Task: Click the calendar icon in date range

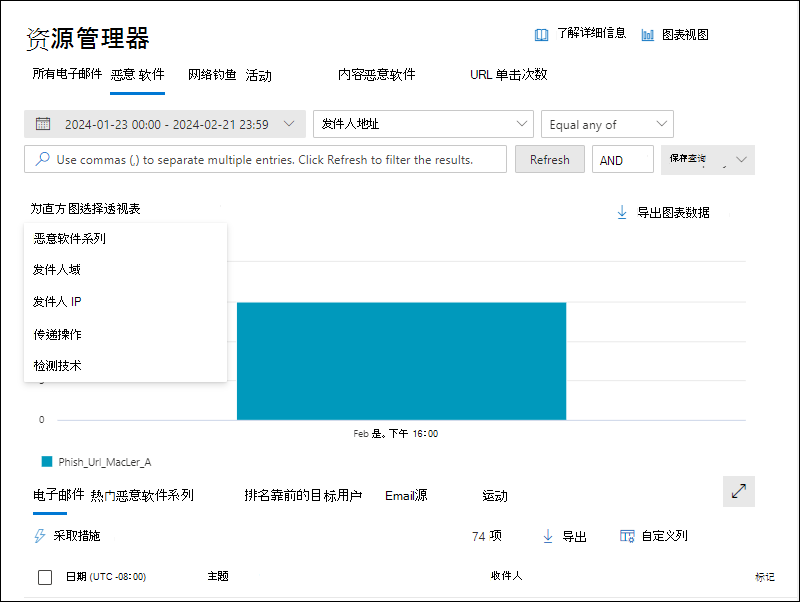Action: [43, 124]
